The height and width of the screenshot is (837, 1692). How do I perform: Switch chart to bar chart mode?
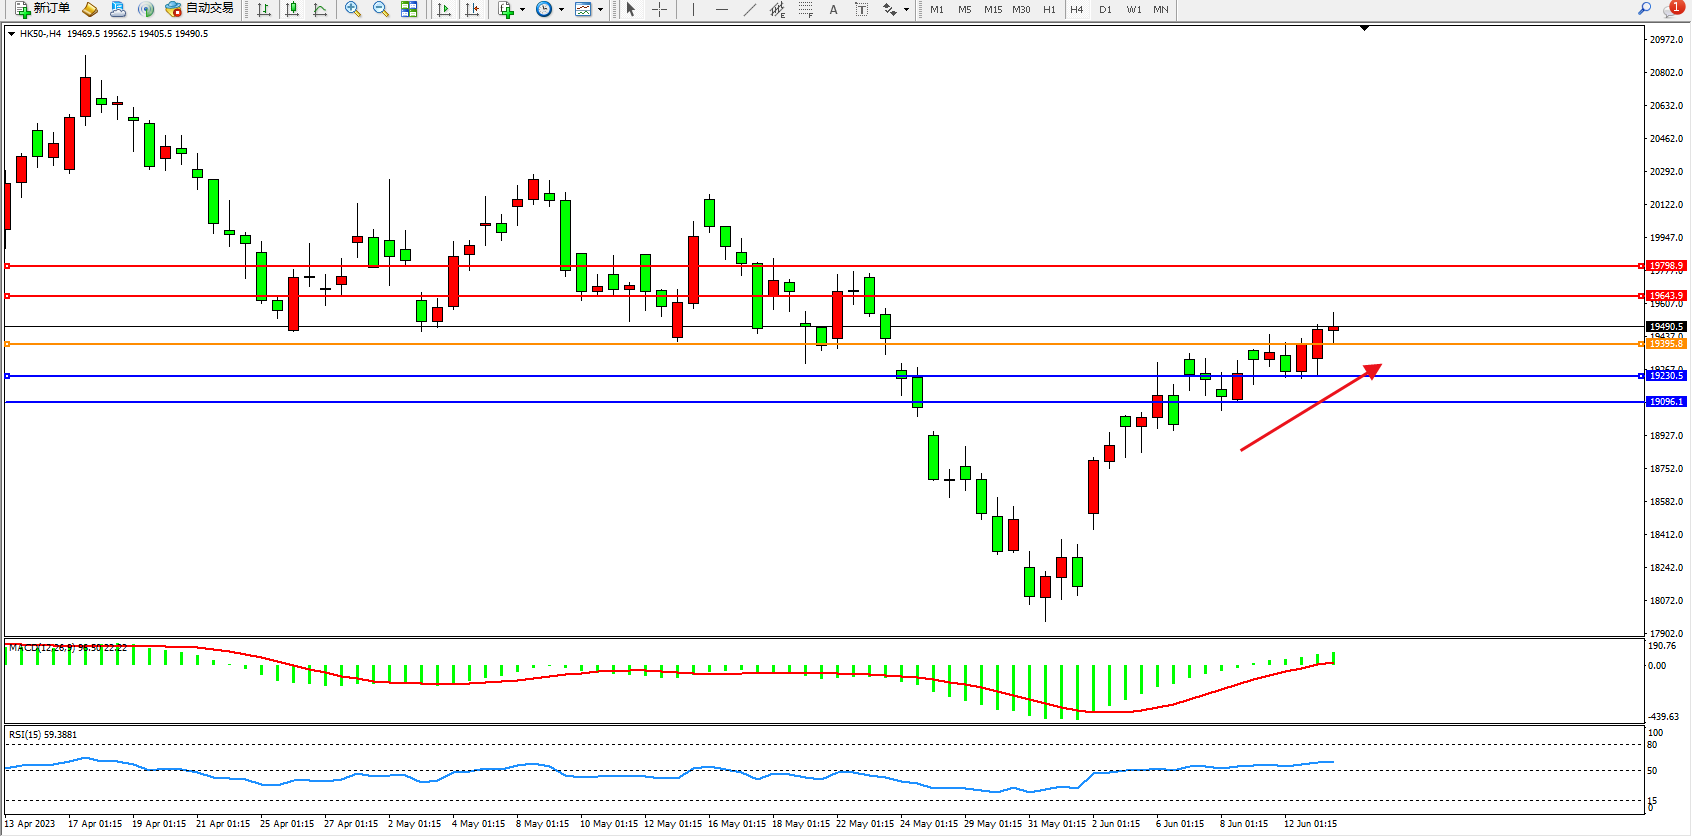click(x=264, y=9)
